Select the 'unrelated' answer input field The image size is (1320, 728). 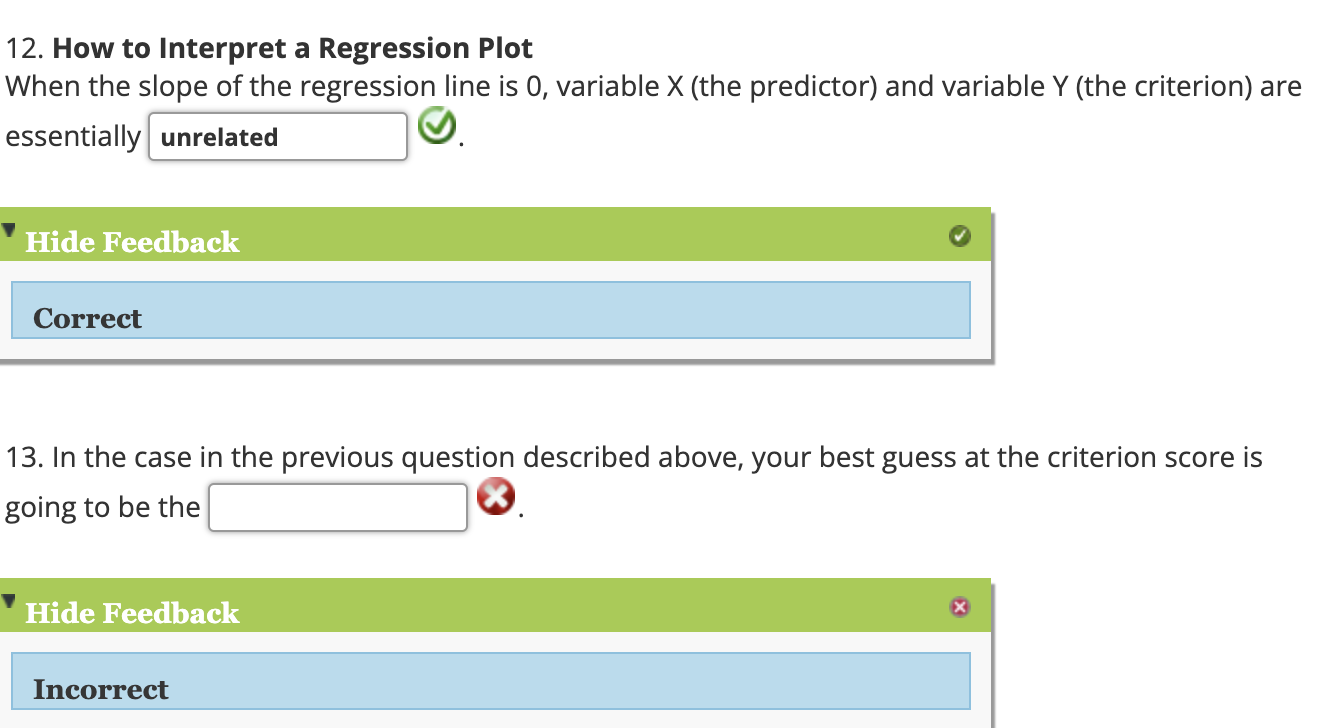pos(277,136)
